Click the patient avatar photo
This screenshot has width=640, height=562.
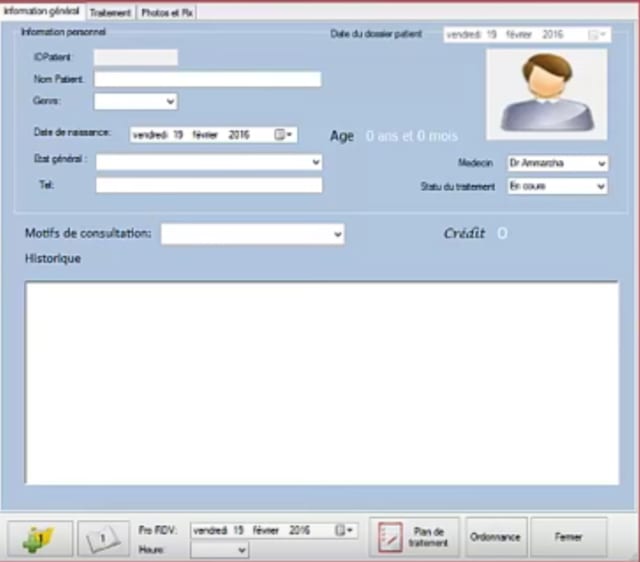[546, 93]
